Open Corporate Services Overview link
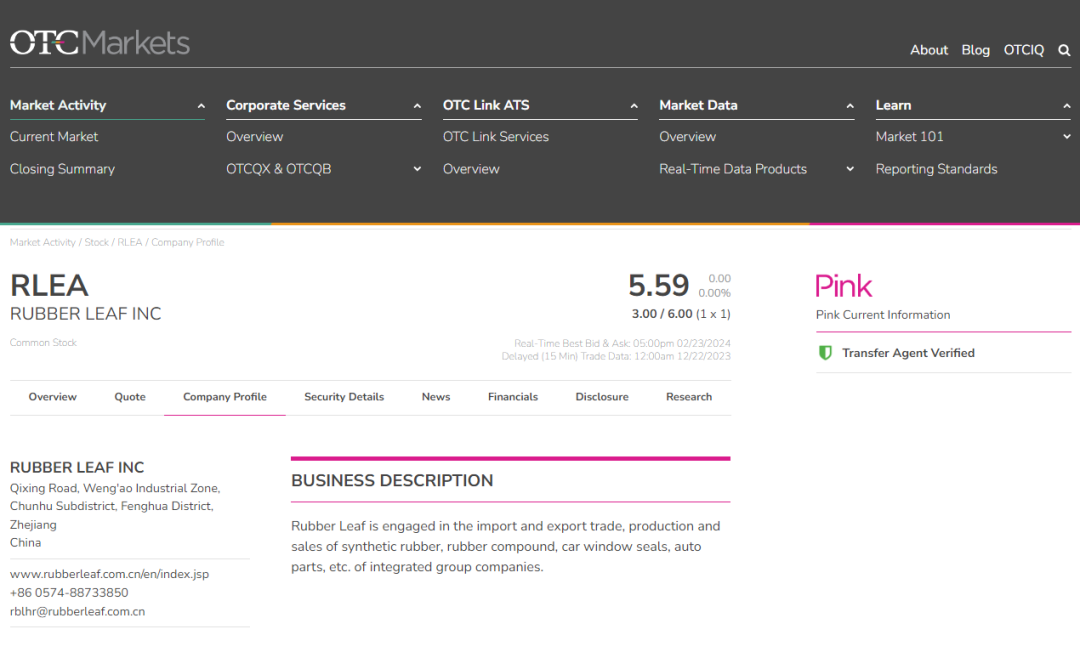The image size is (1080, 669). [x=254, y=136]
